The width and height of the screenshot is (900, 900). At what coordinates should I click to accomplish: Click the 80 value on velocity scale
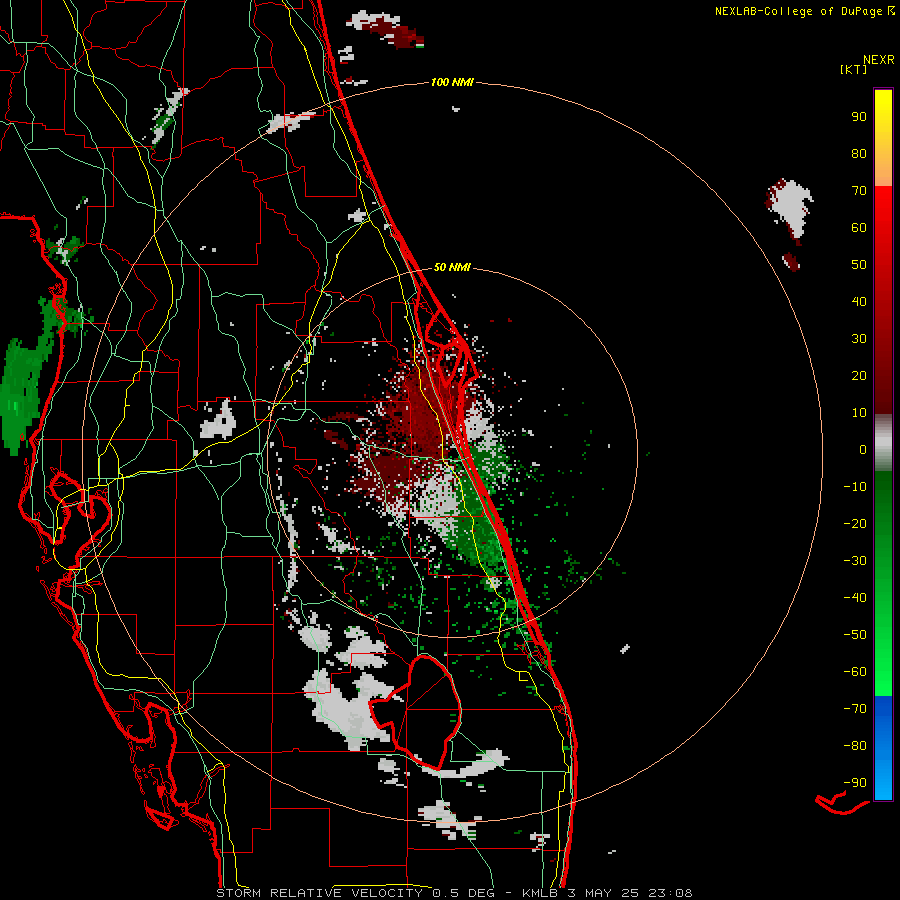[x=859, y=153]
